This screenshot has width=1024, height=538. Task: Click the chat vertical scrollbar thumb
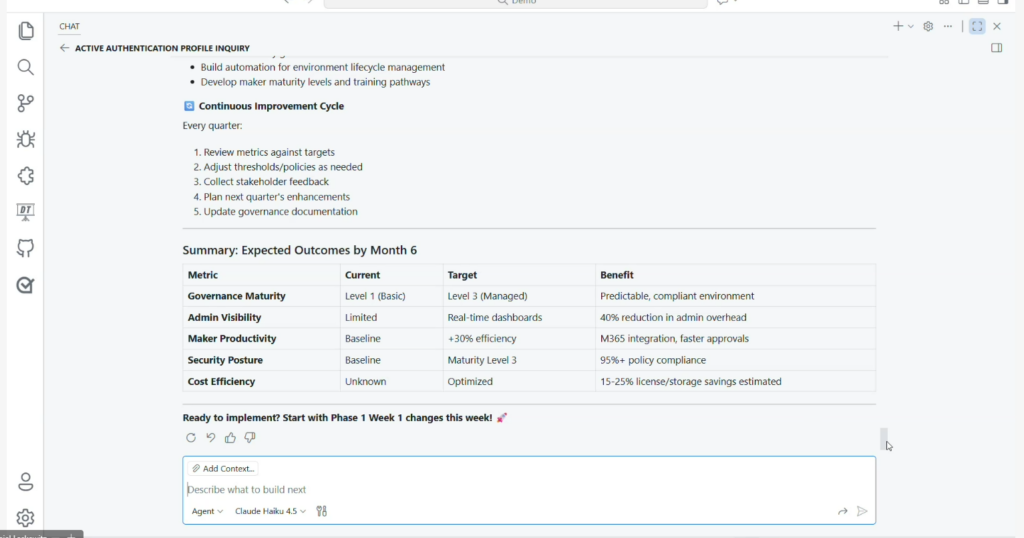click(x=884, y=439)
